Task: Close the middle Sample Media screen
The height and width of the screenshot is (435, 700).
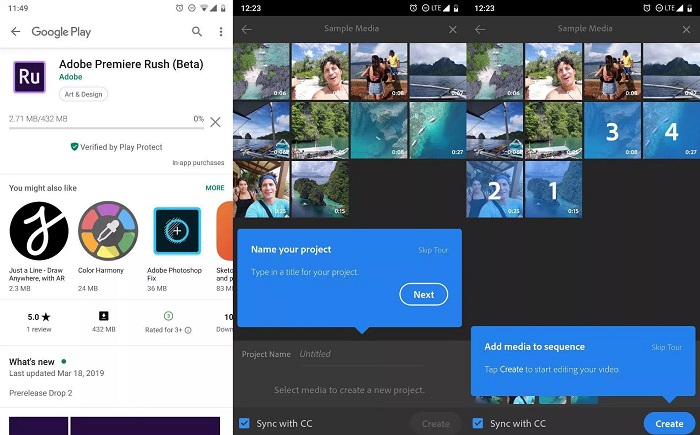Action: (x=453, y=29)
